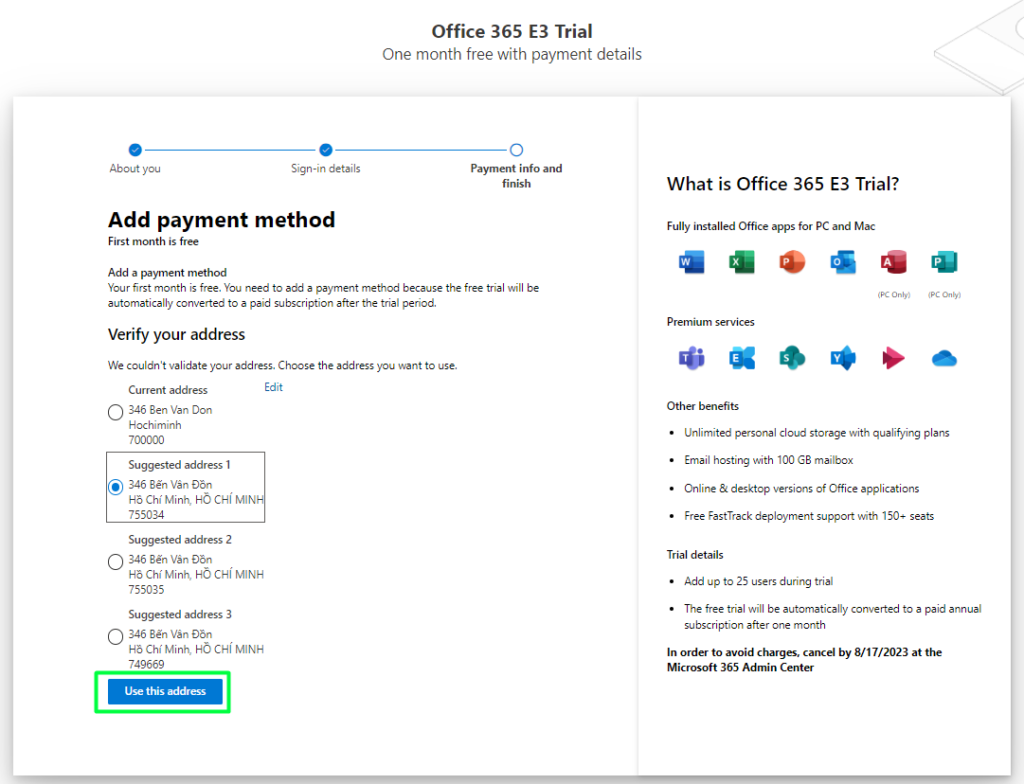The image size is (1024, 784).
Task: Click the Publisher app icon
Action: coord(944,263)
